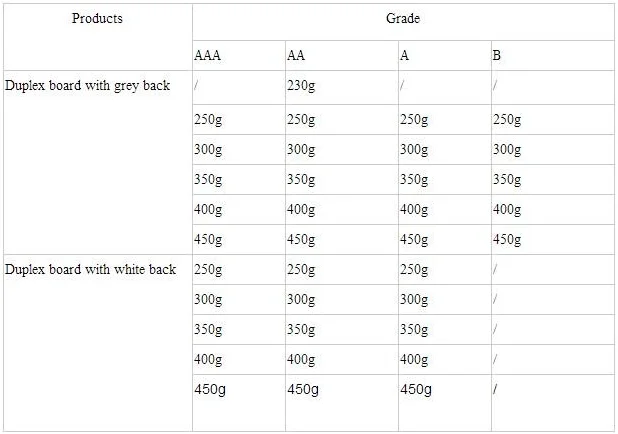Select the AAA column header
618x434 pixels.
click(x=207, y=55)
